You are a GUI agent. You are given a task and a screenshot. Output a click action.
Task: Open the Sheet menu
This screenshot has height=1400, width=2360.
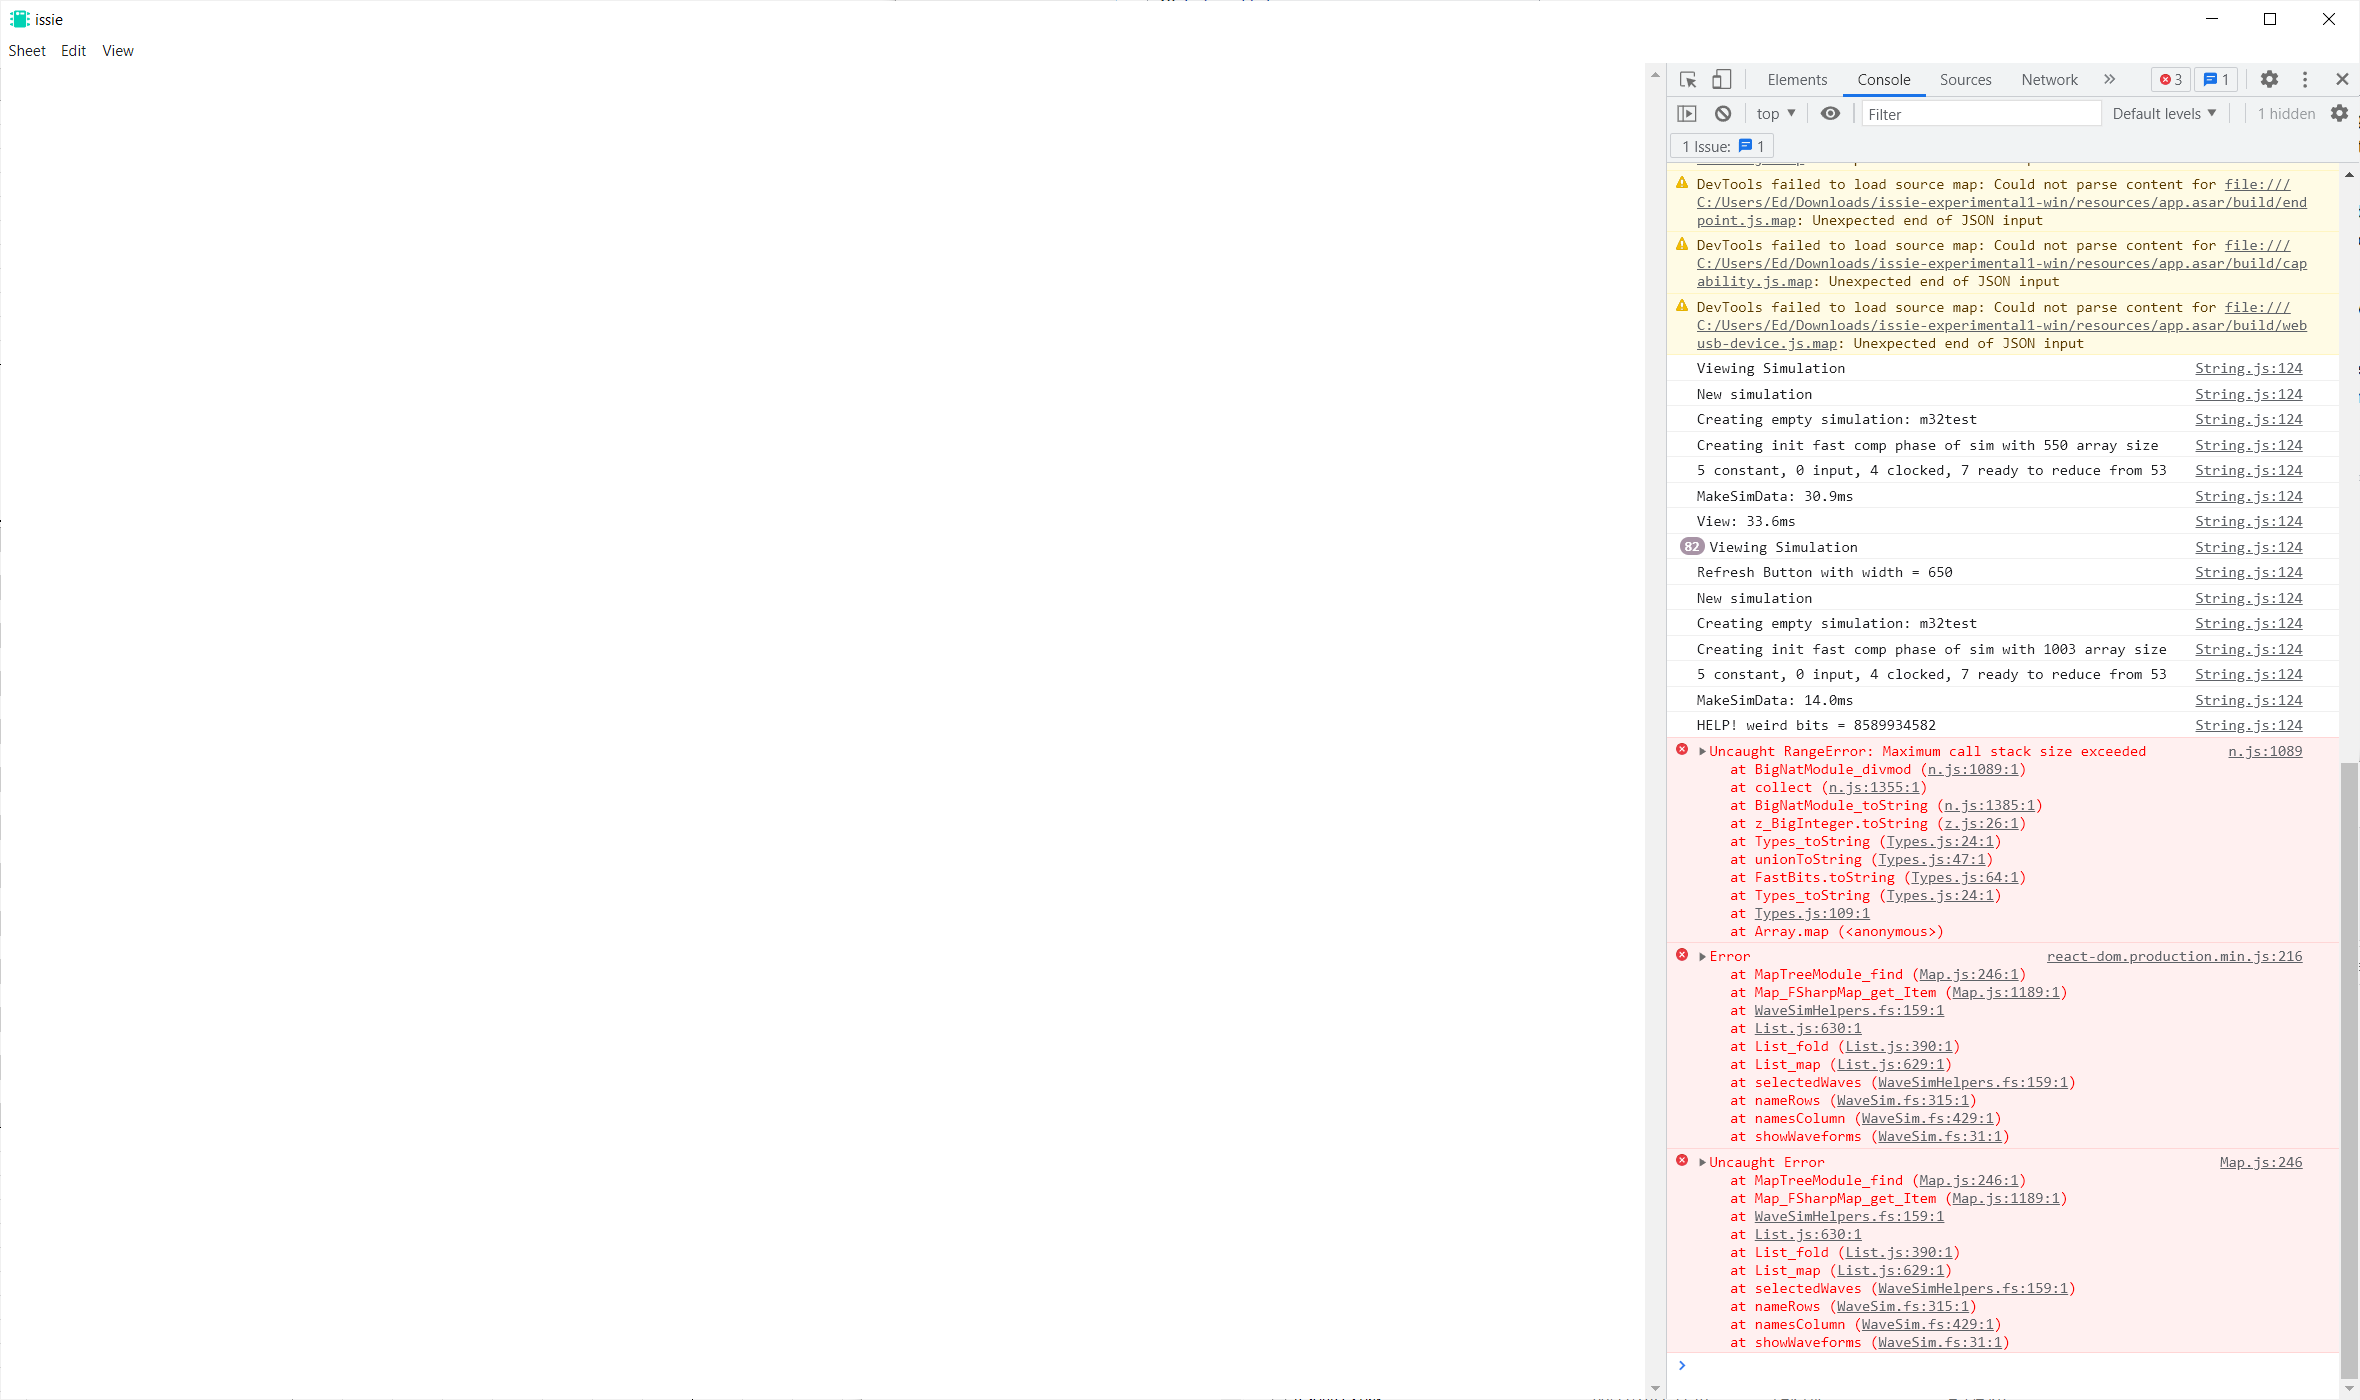pos(27,50)
